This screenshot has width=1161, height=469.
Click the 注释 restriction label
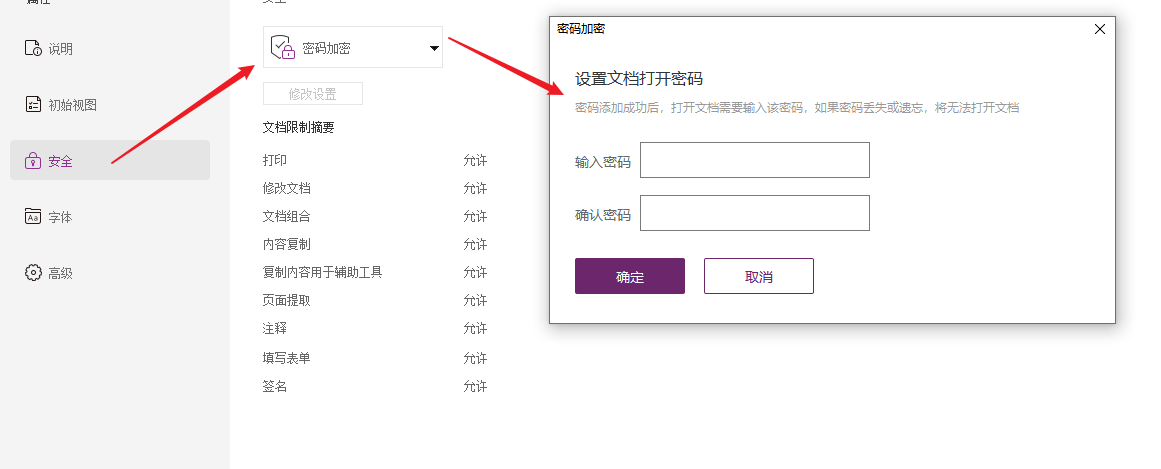(x=275, y=327)
